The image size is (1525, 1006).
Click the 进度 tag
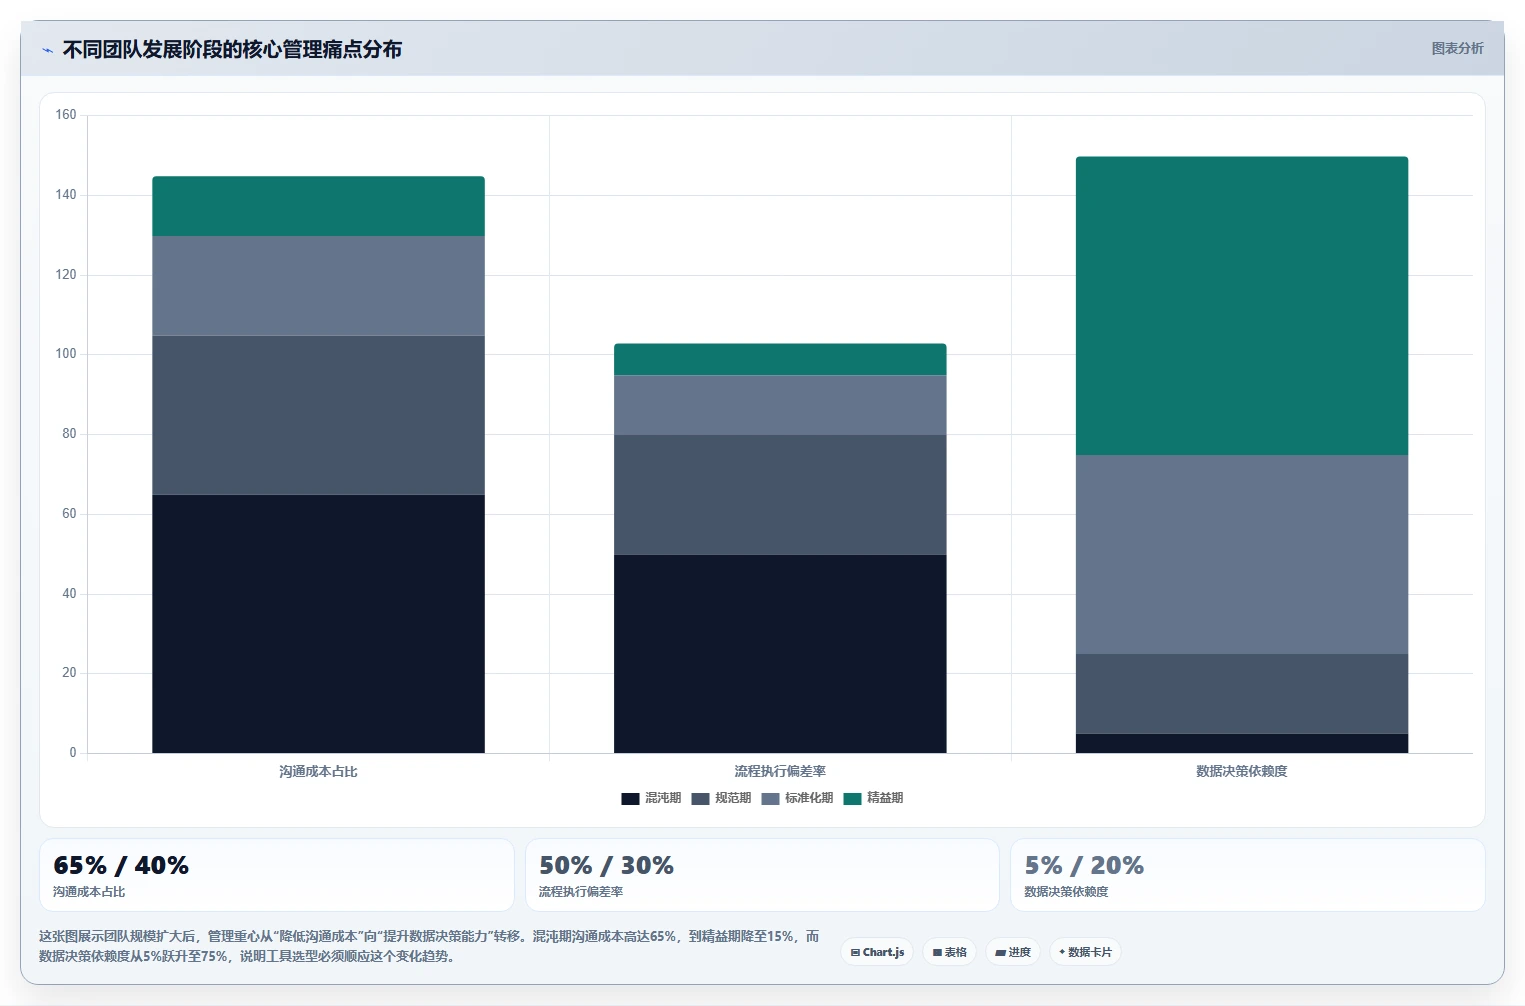1013,952
